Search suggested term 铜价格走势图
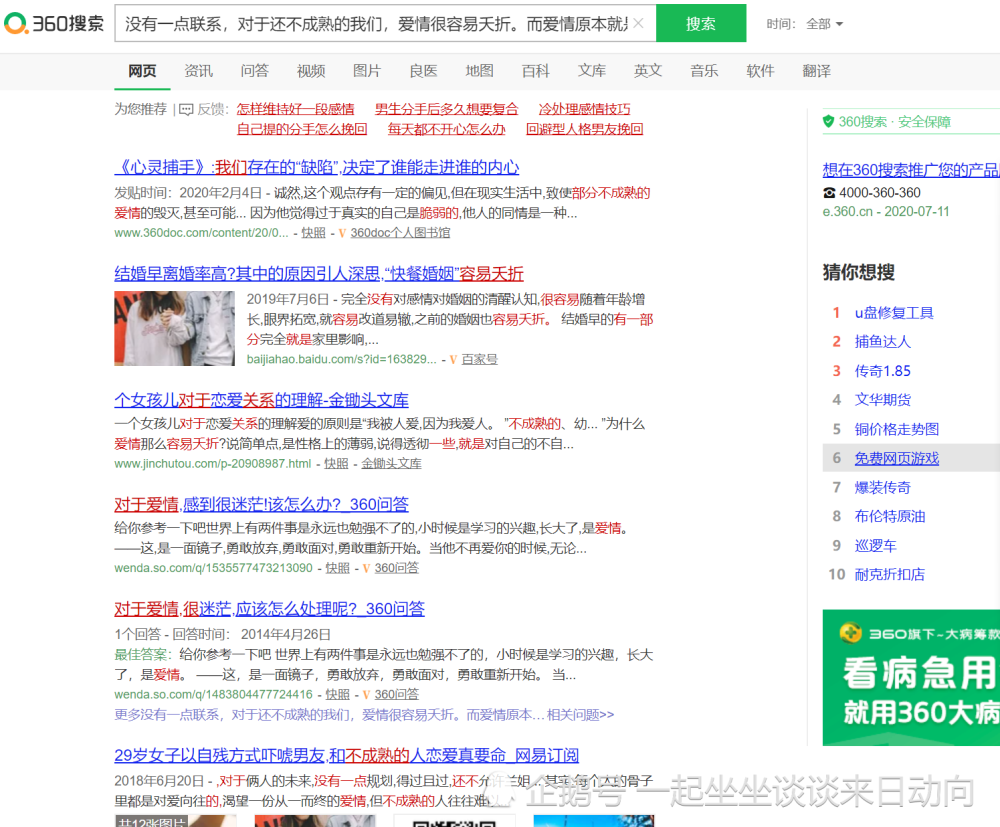Screen dimensions: 1000x827 click(897, 429)
